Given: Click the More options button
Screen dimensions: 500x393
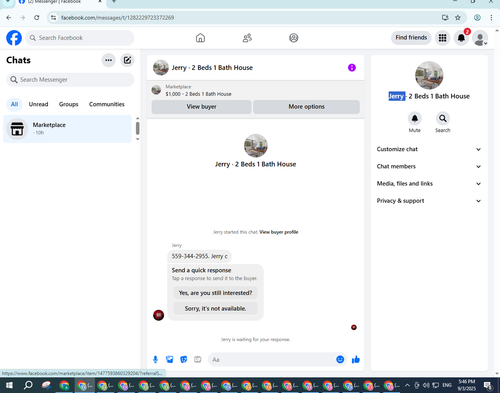Looking at the screenshot, I should (306, 107).
